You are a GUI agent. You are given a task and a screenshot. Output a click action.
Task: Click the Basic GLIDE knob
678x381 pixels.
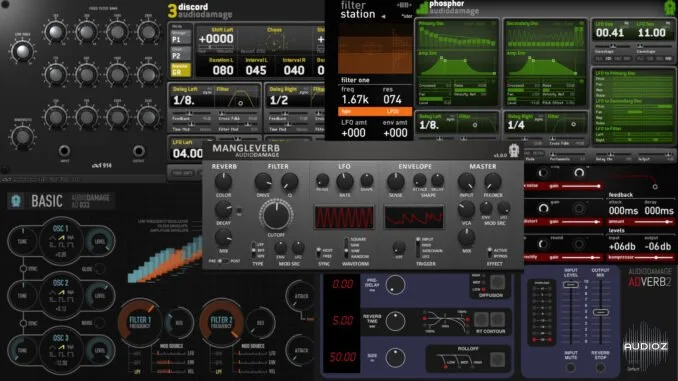(99, 269)
